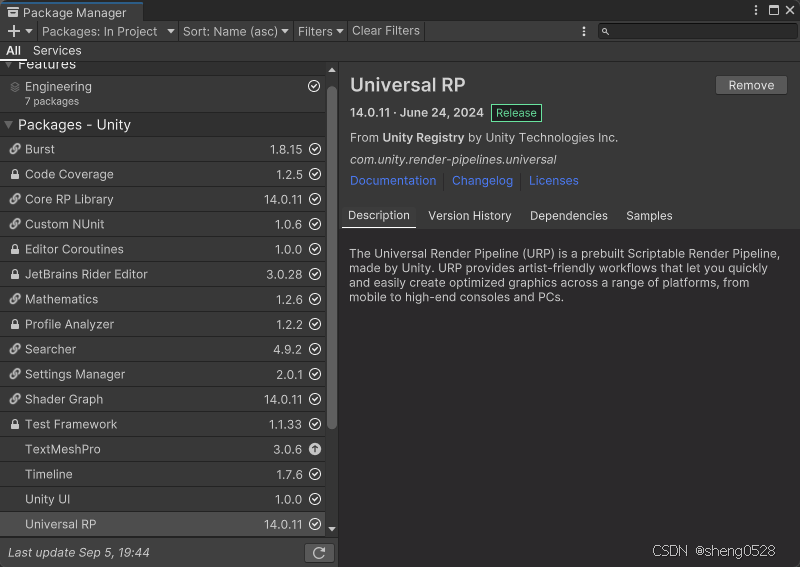Click the Core RP Library link icon
The width and height of the screenshot is (800, 567).
(x=15, y=199)
